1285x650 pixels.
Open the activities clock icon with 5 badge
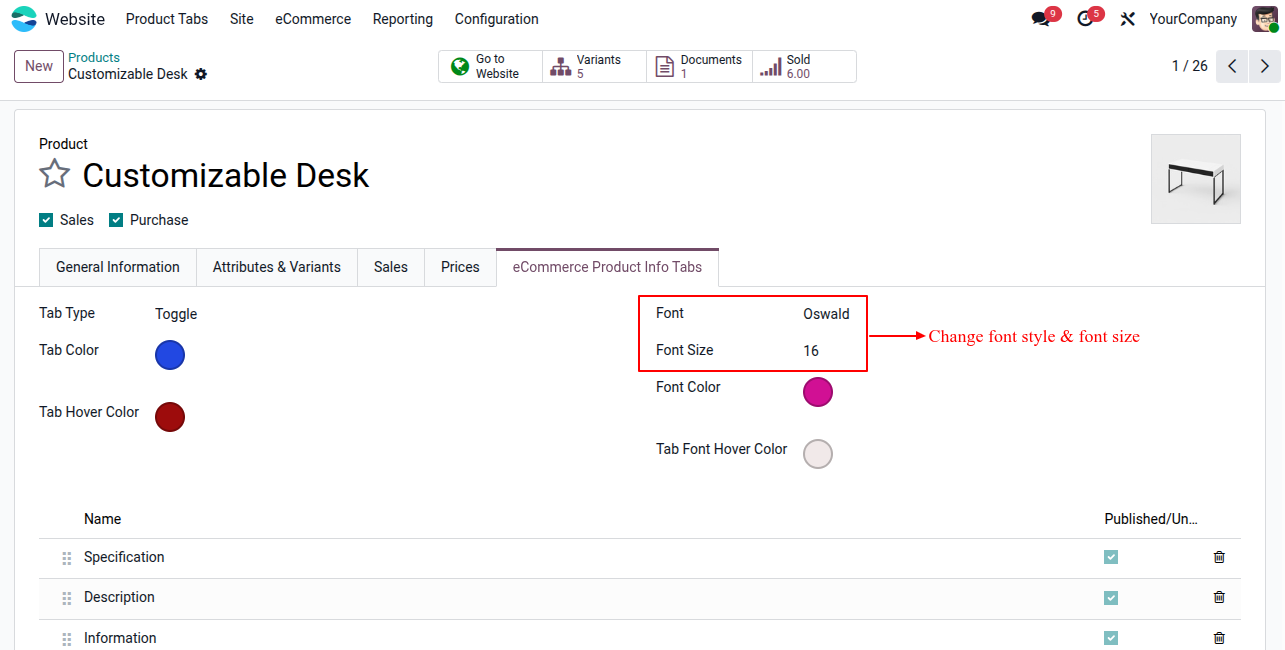[x=1085, y=19]
